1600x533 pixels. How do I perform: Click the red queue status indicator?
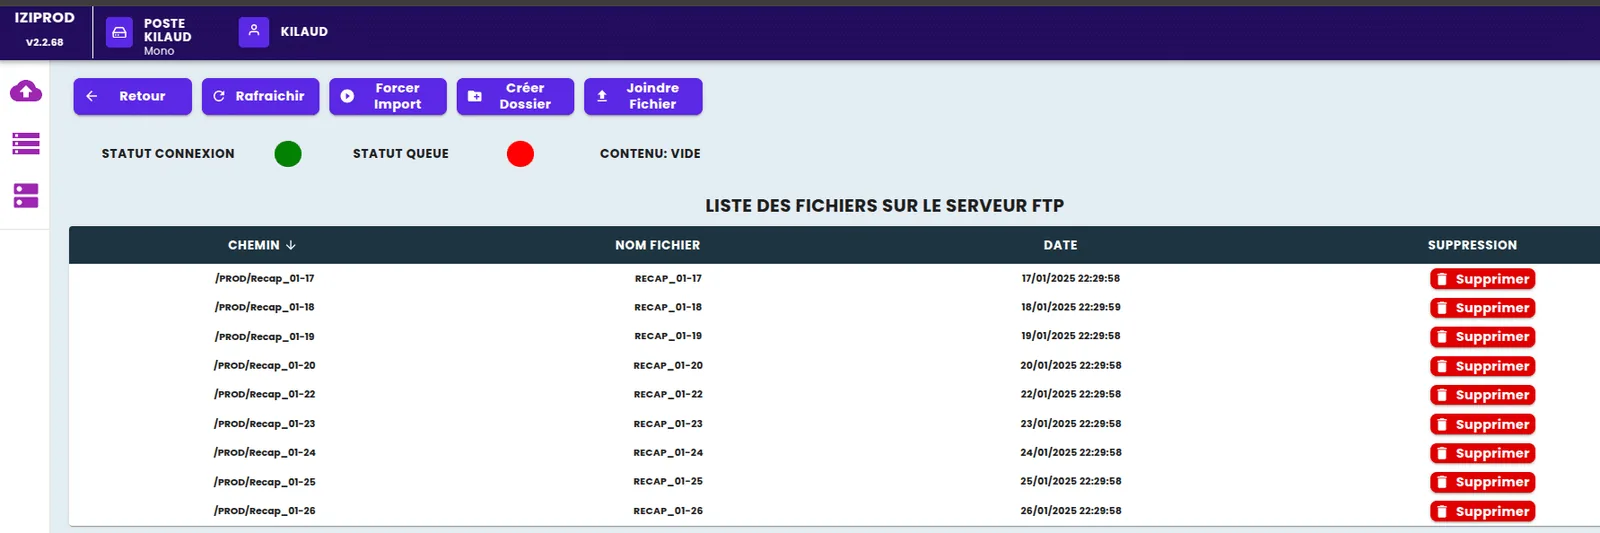[x=520, y=154]
